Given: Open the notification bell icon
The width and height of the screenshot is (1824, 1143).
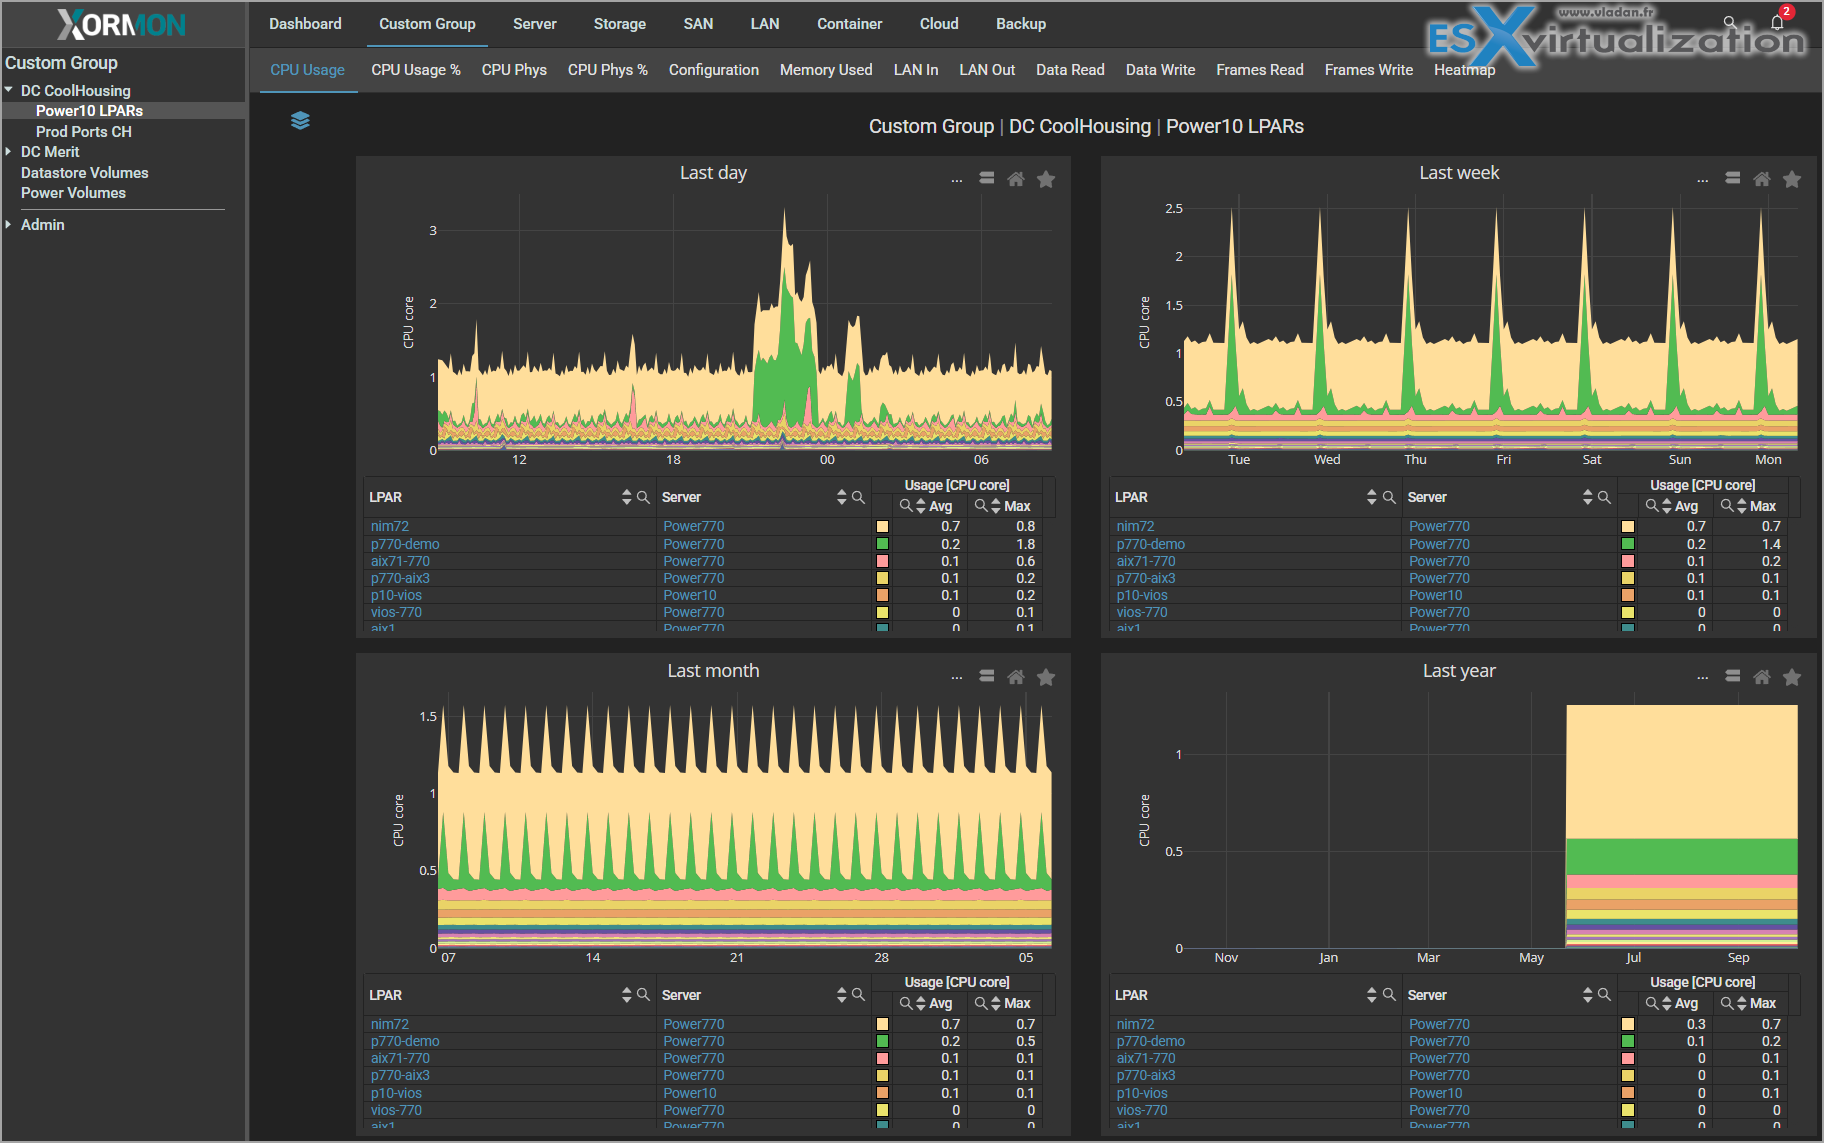Looking at the screenshot, I should [1777, 22].
